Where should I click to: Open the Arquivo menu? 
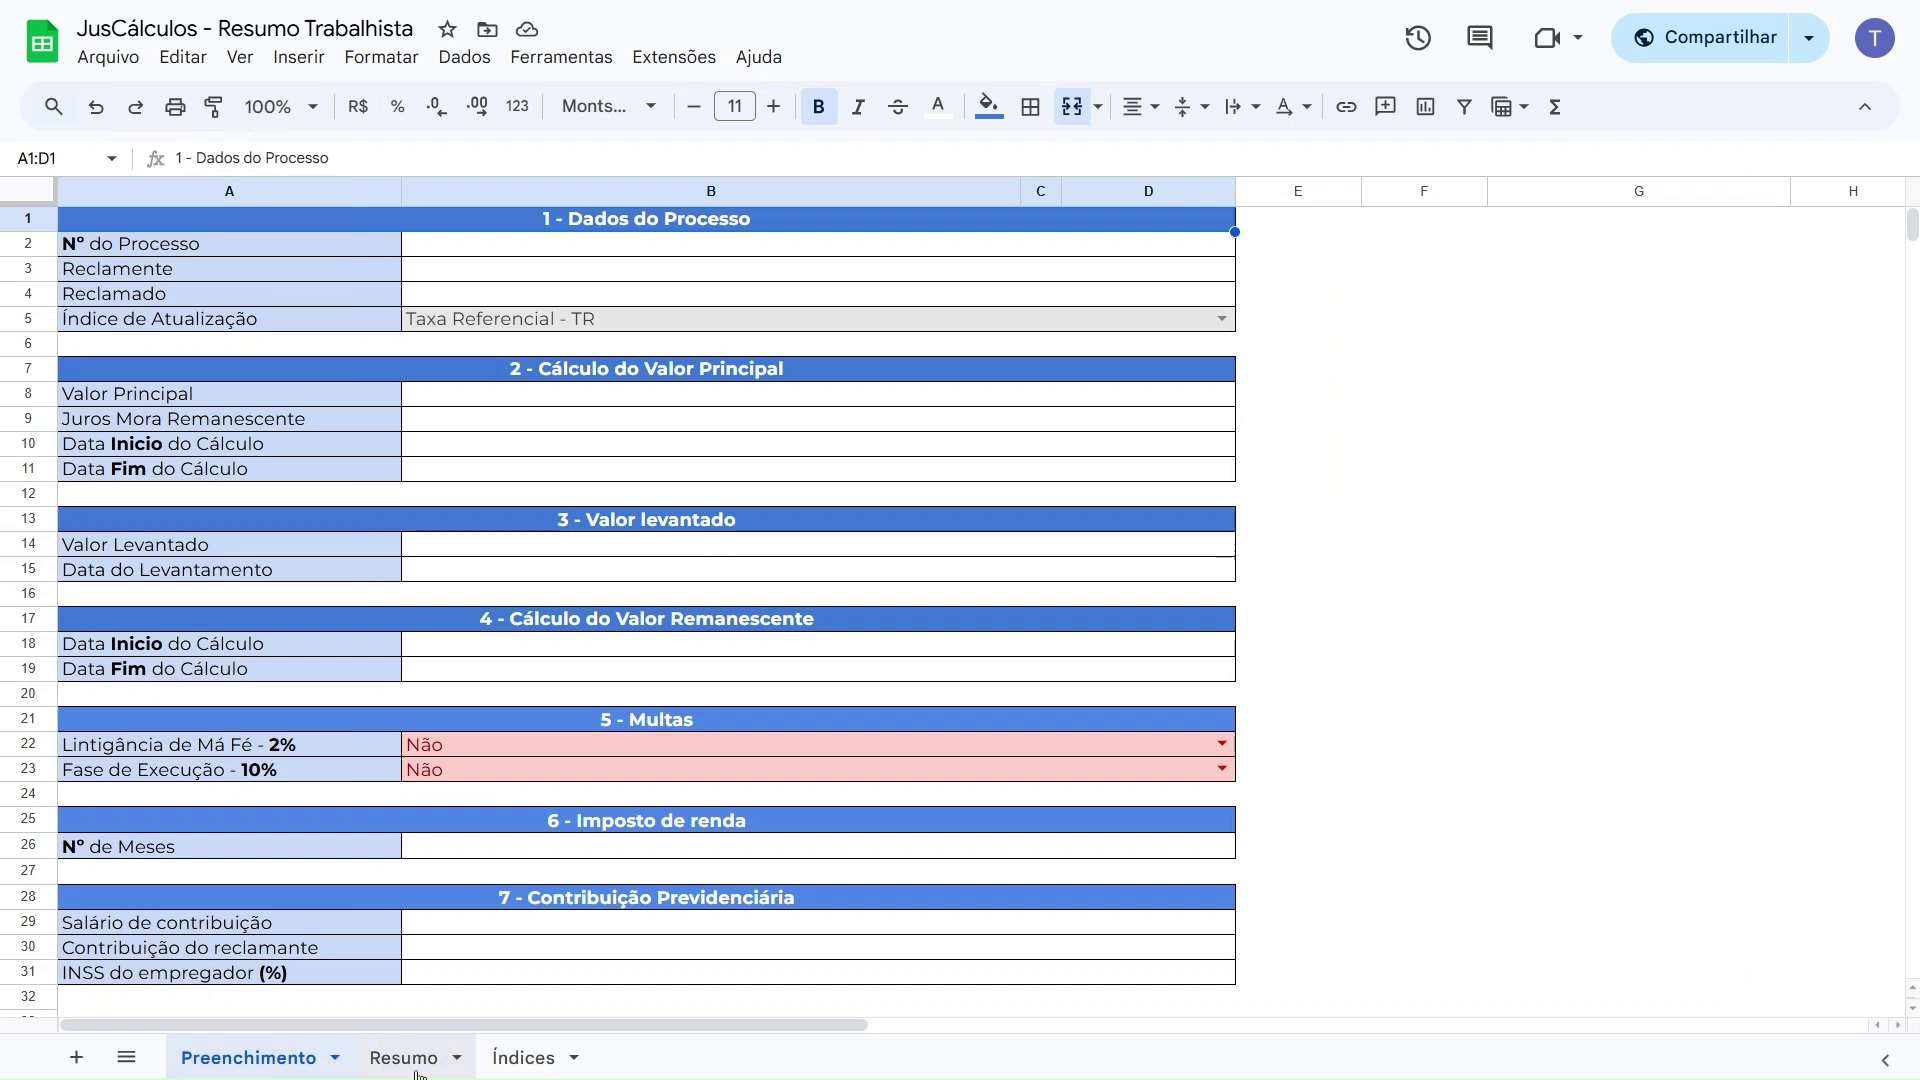pos(108,57)
